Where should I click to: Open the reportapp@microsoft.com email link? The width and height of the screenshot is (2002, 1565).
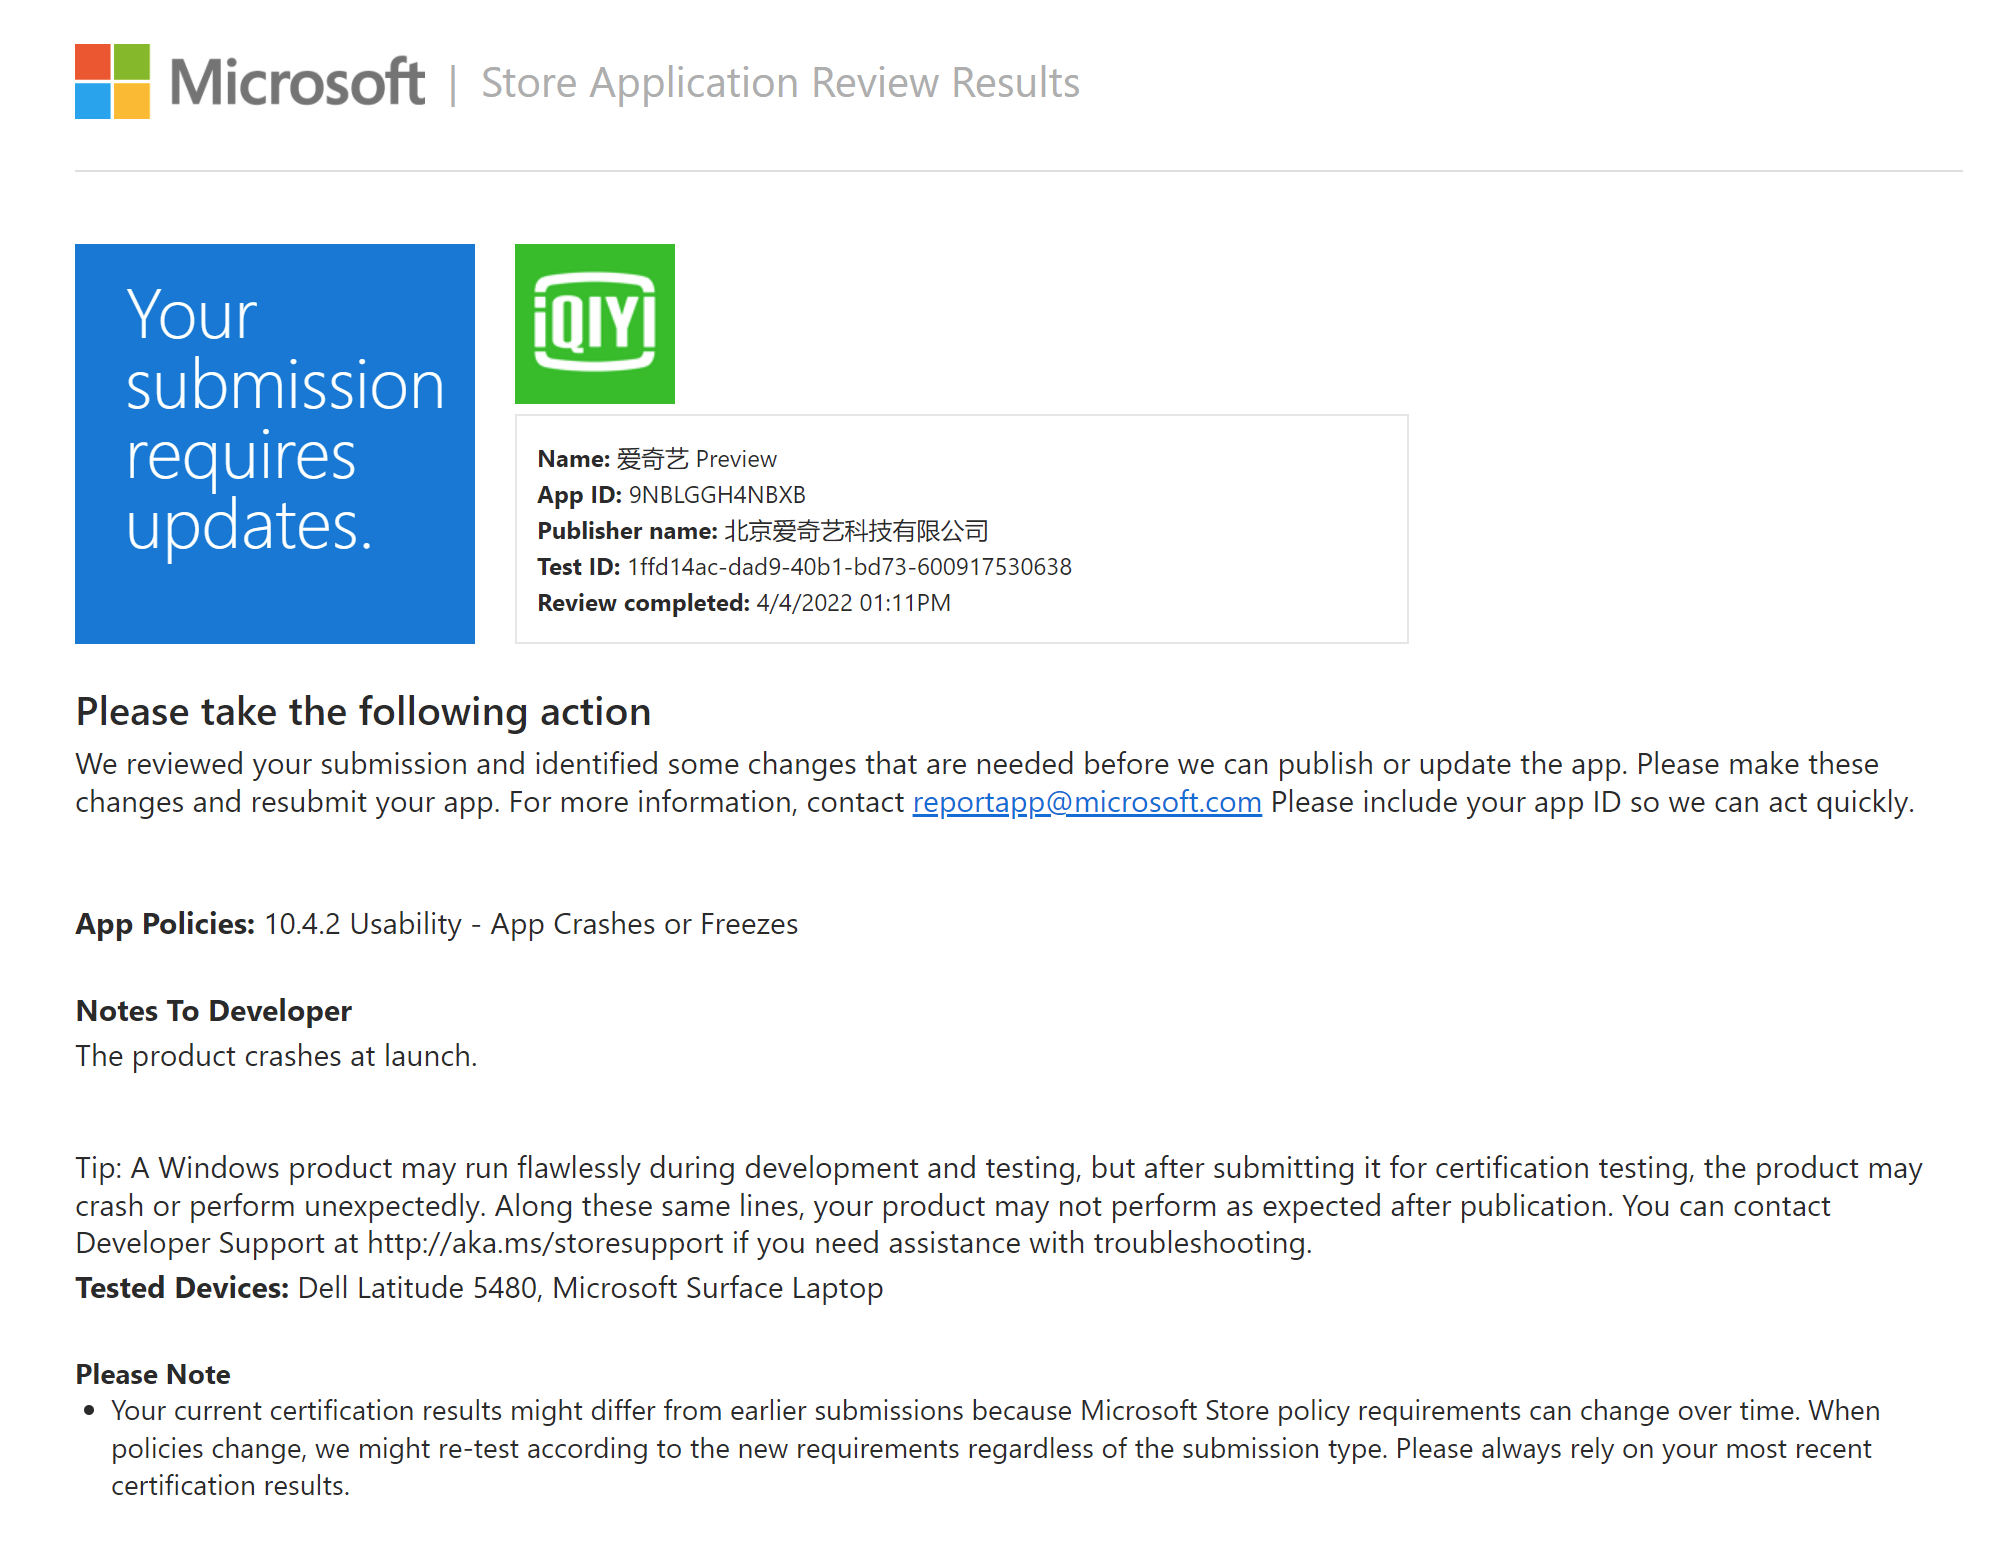pyautogui.click(x=1087, y=802)
